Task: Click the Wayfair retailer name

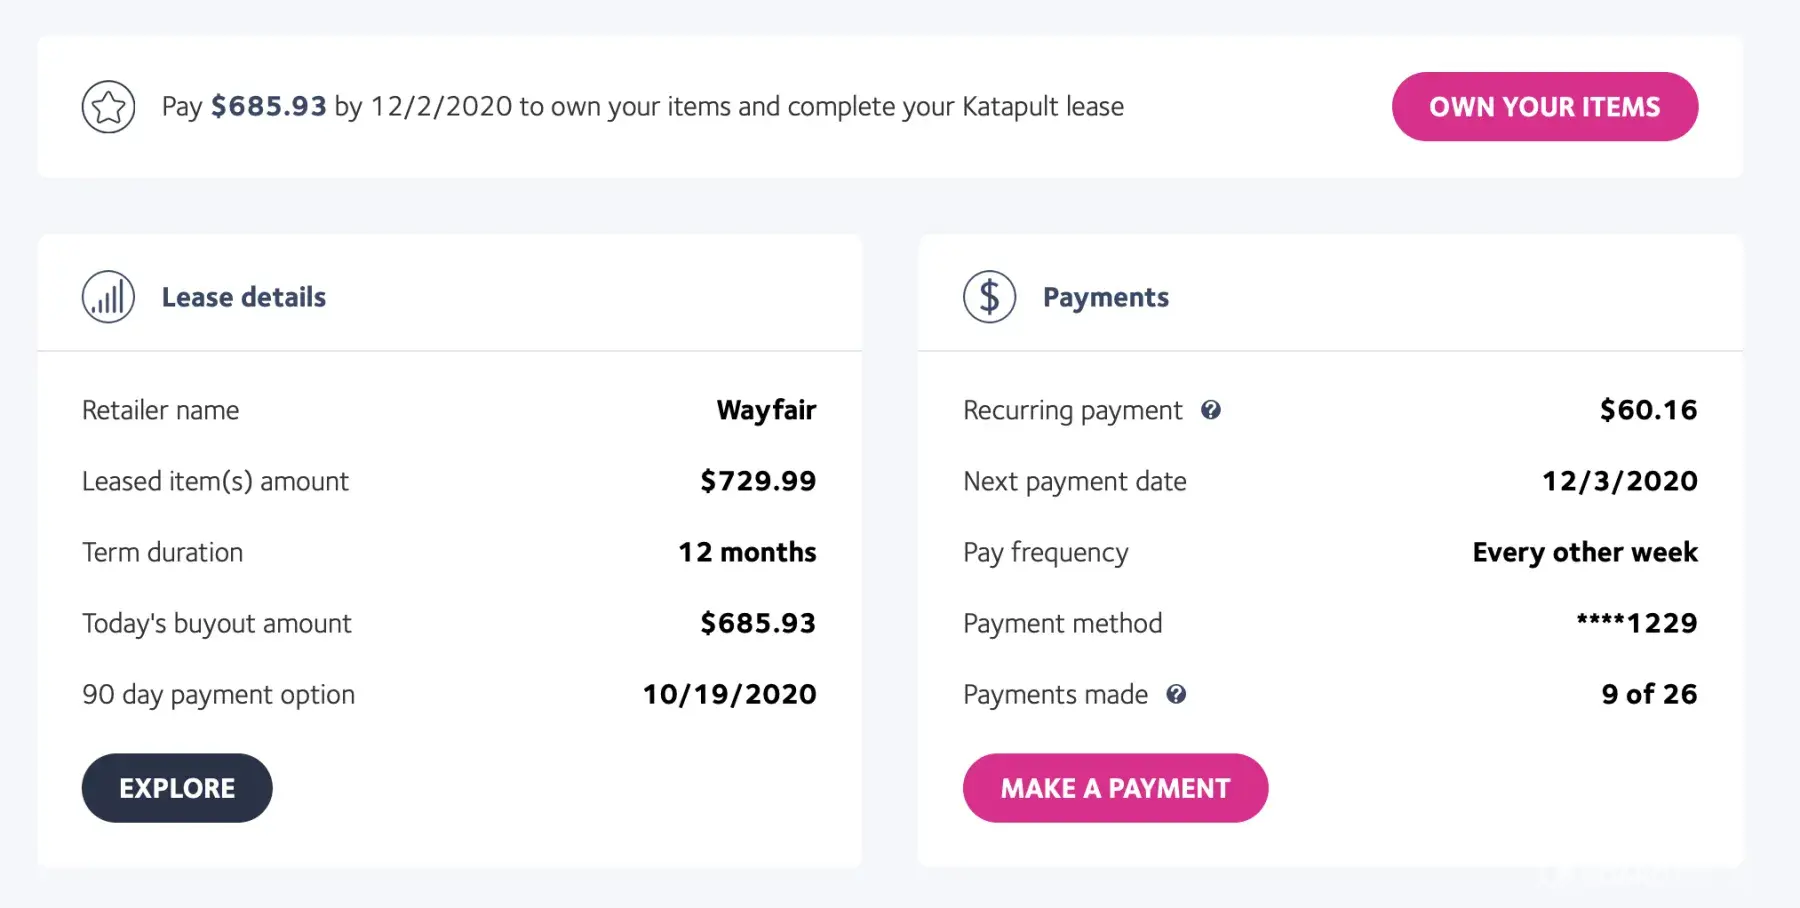Action: coord(766,410)
